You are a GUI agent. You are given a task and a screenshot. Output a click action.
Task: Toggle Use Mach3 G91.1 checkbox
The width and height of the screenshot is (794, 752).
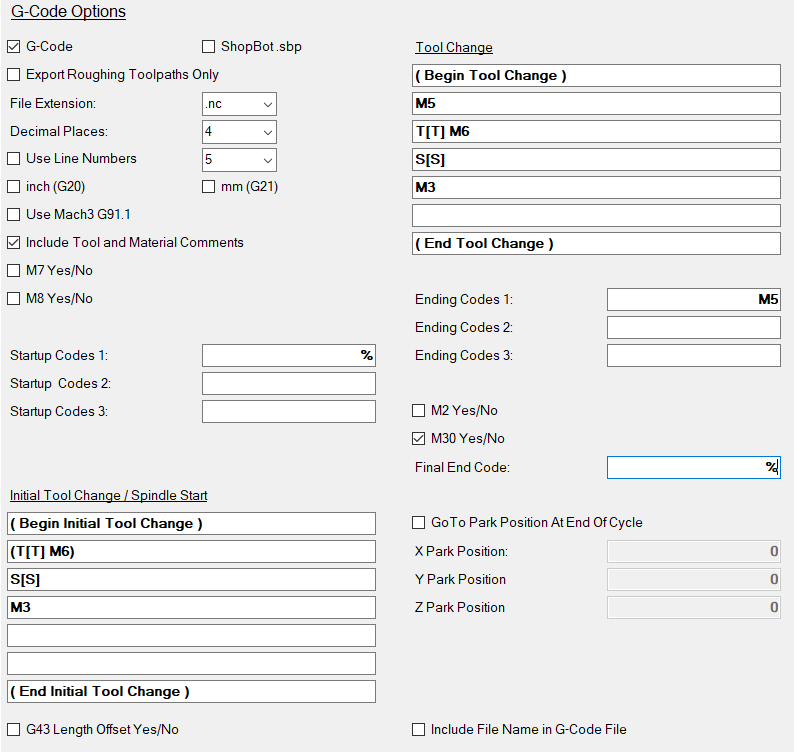[14, 214]
